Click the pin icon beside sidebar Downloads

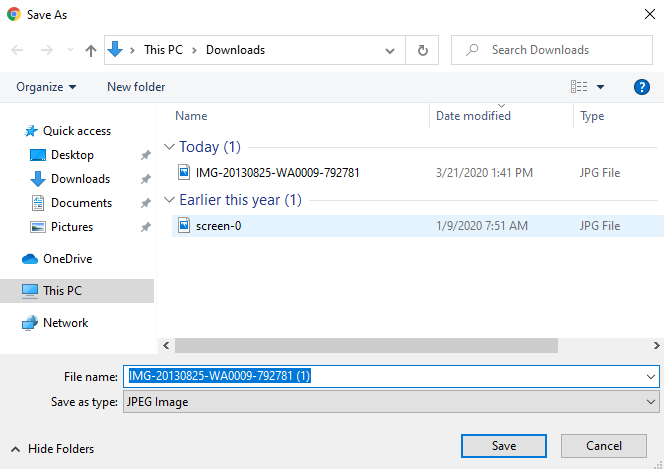pyautogui.click(x=146, y=179)
